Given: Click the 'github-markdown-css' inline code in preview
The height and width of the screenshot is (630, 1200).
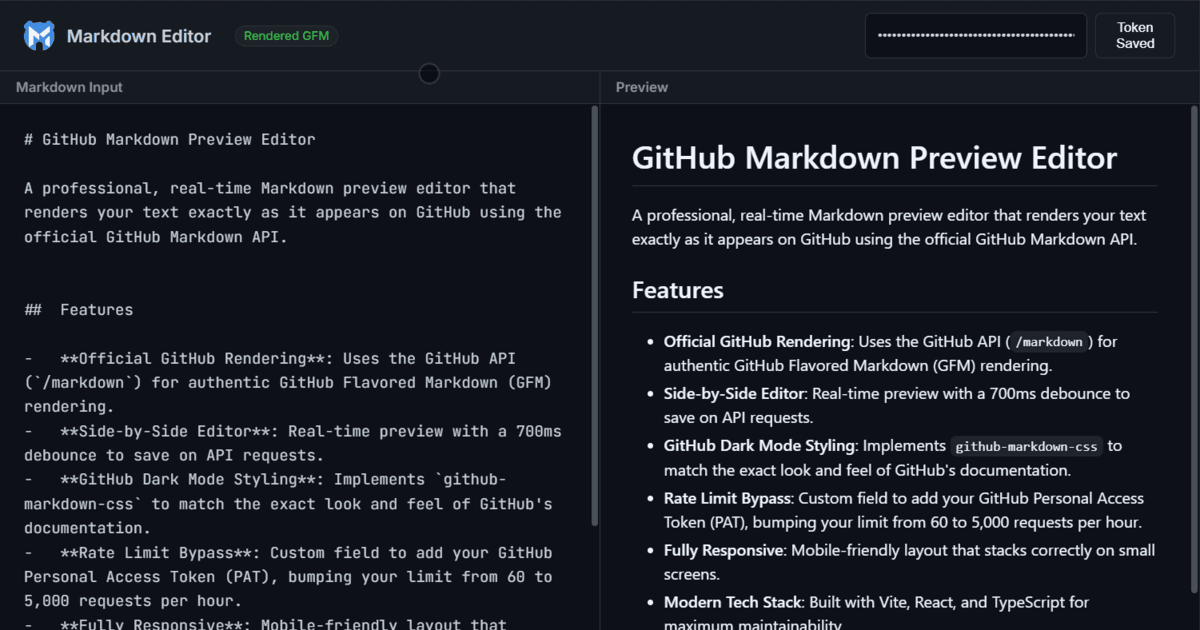Looking at the screenshot, I should 1026,446.
